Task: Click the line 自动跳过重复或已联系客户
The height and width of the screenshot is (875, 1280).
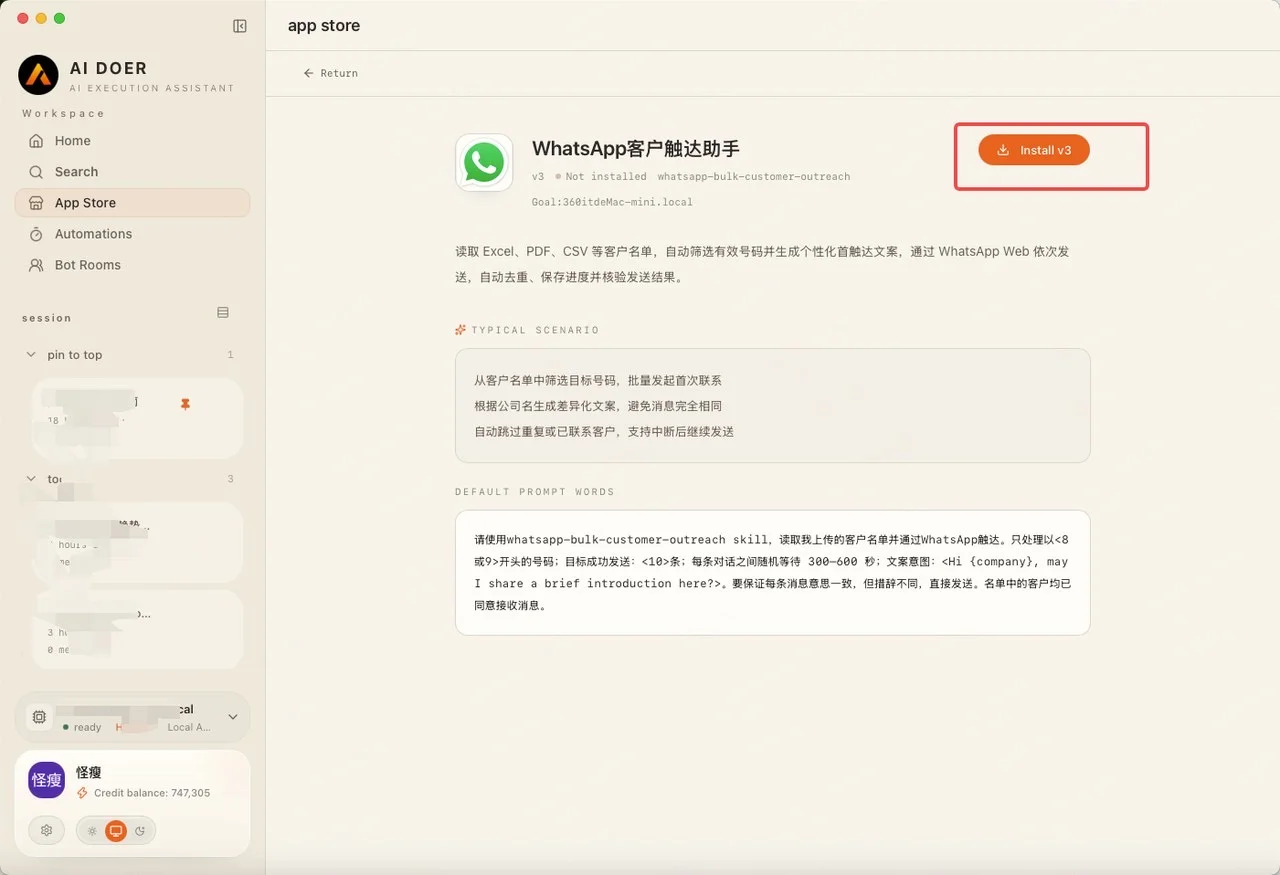Action: click(x=604, y=432)
